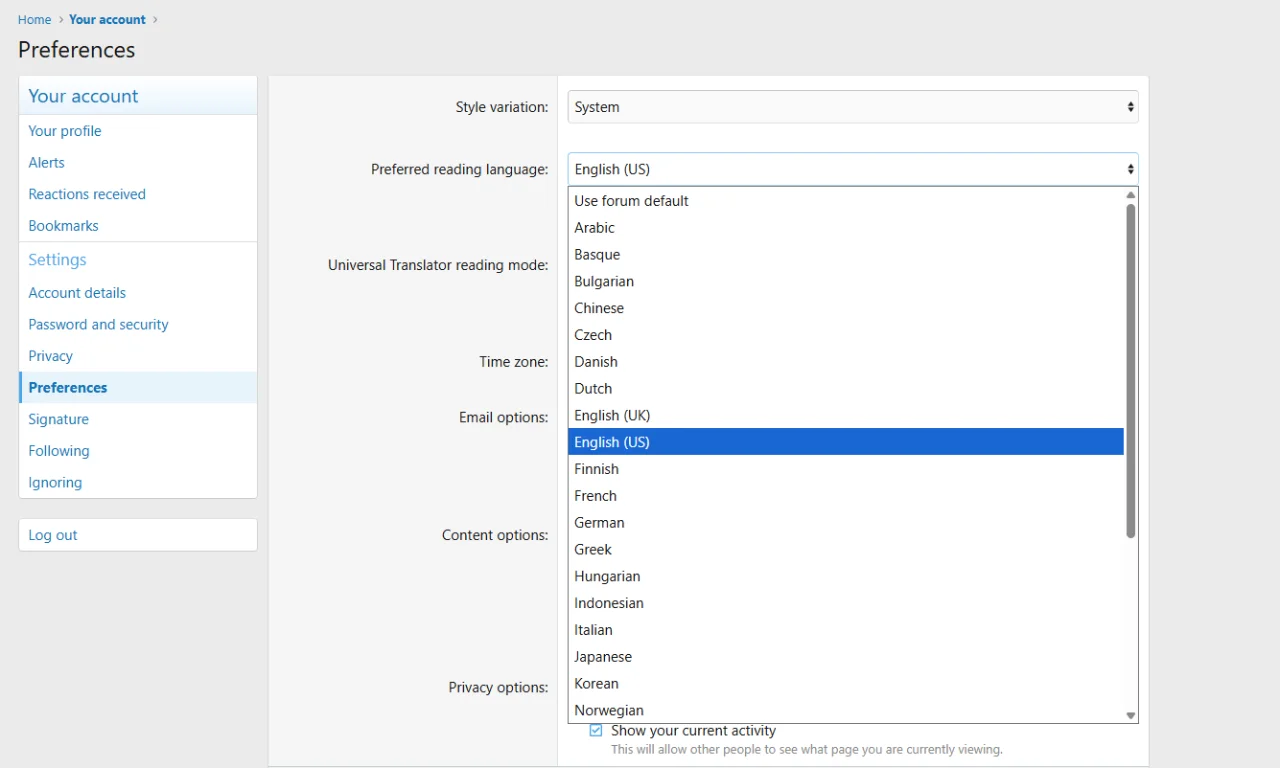1280x768 pixels.
Task: Pick Chinese as reading language
Action: 846,308
